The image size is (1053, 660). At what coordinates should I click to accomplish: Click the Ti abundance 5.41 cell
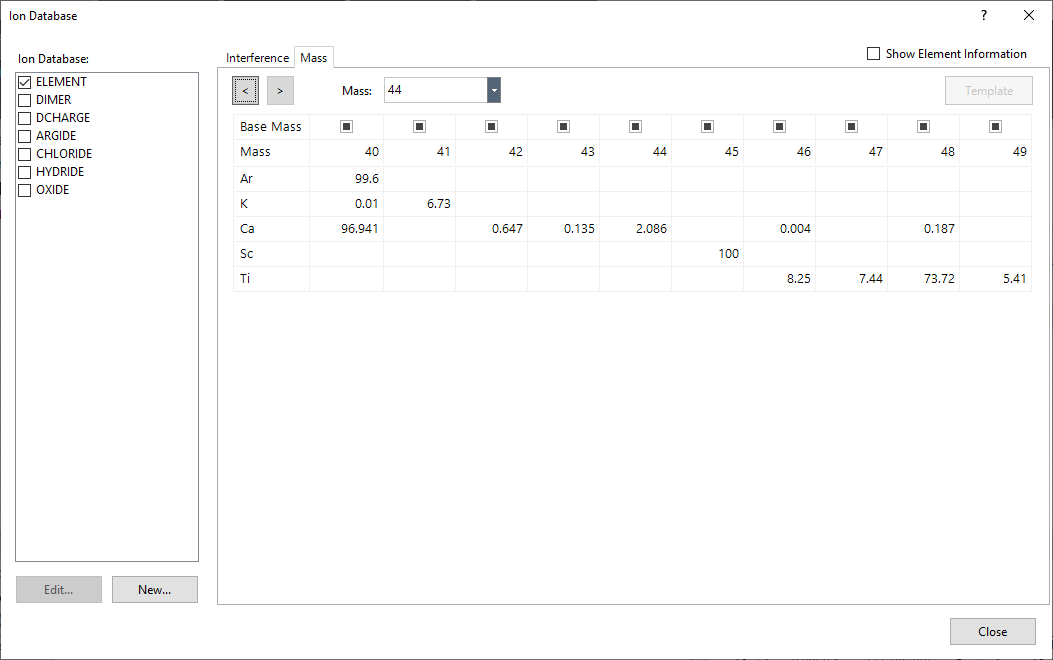(x=995, y=279)
